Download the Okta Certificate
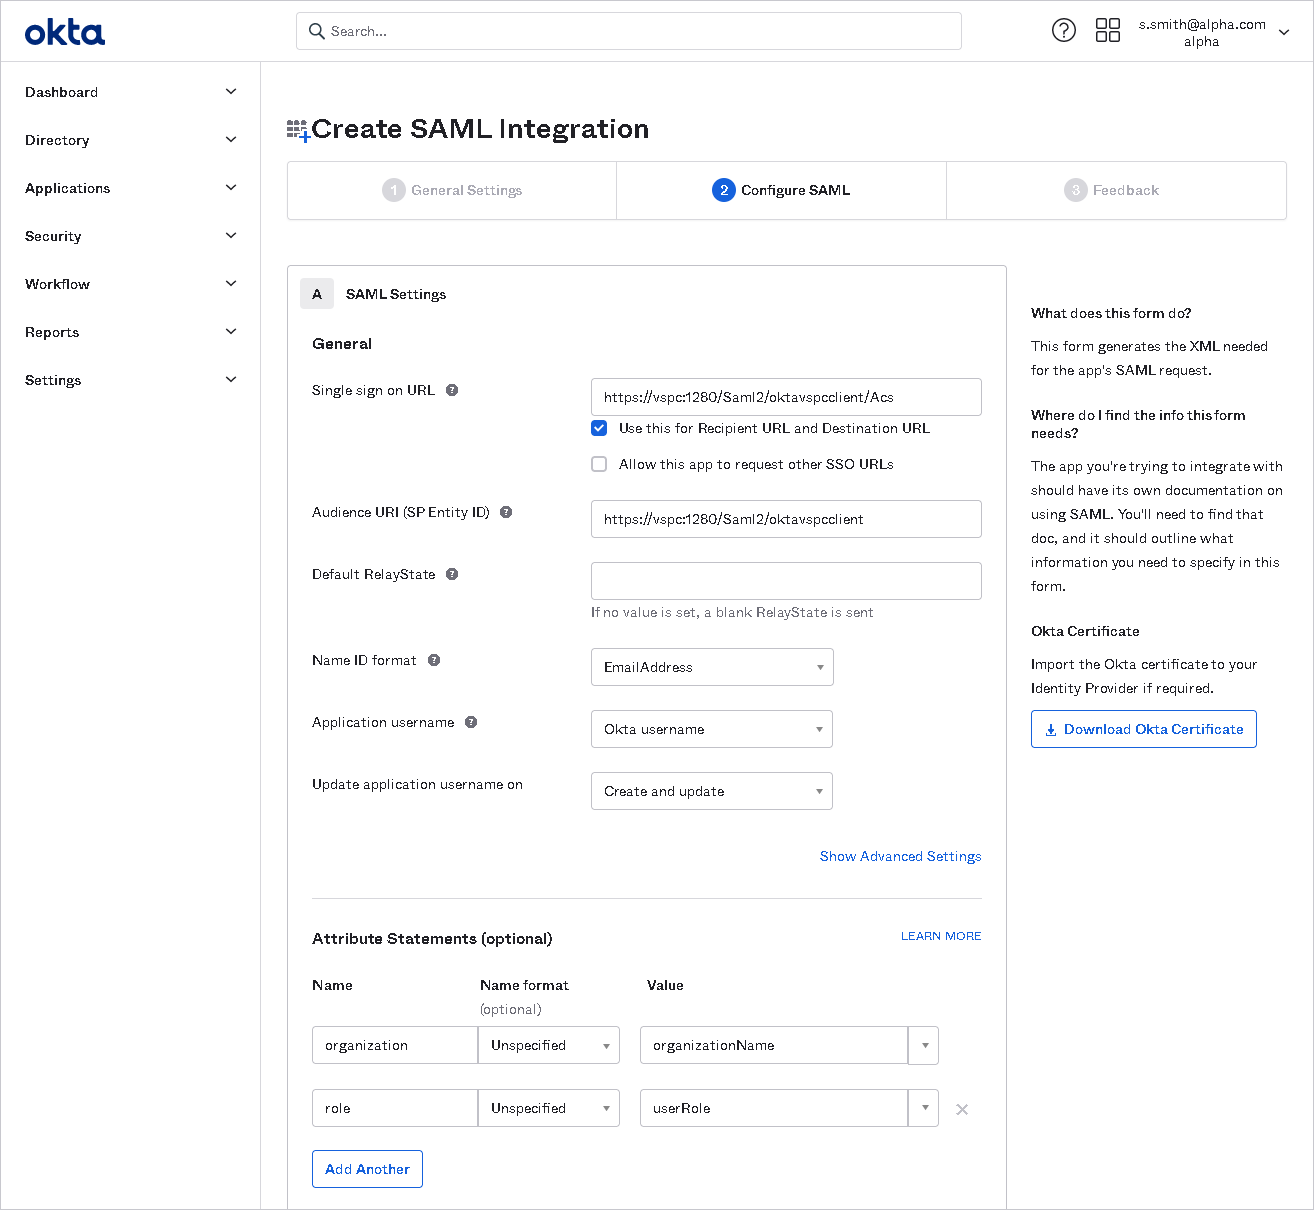 pyautogui.click(x=1143, y=729)
